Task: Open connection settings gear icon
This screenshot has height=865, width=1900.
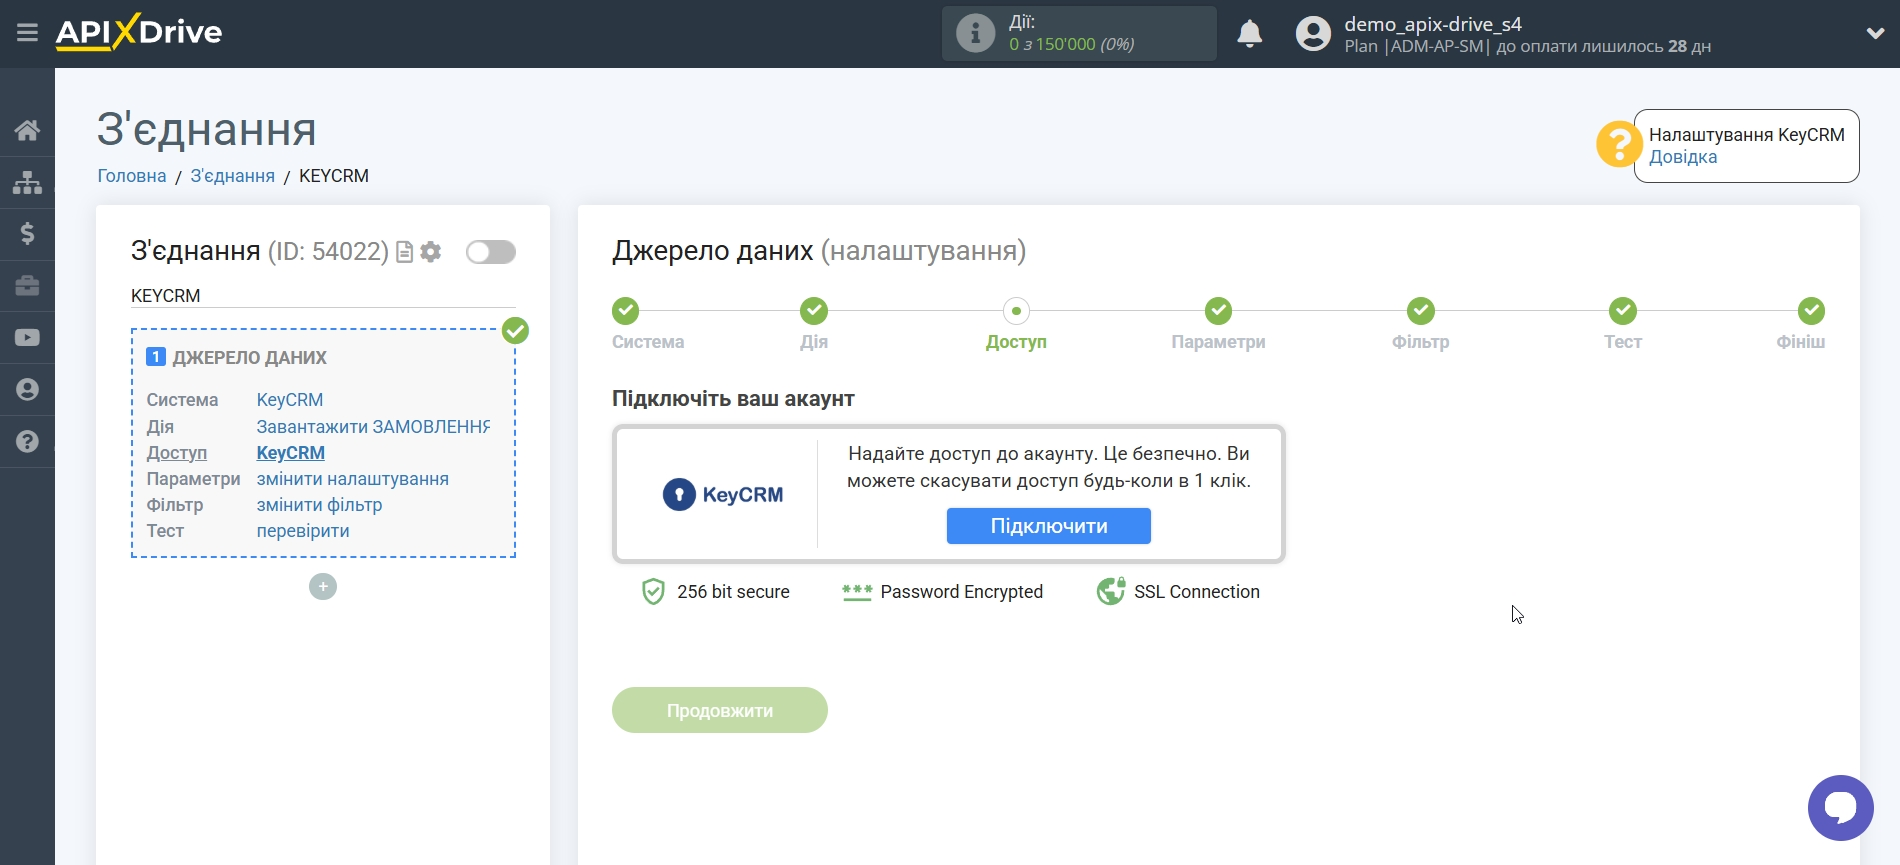Action: pyautogui.click(x=431, y=252)
